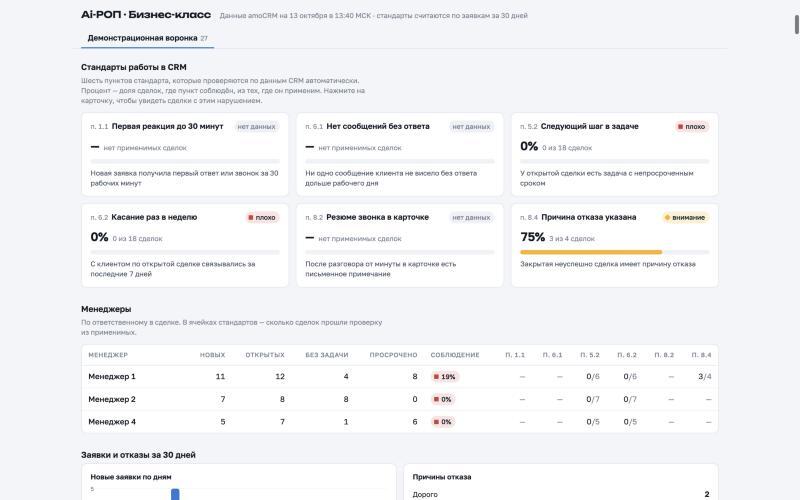
Task: Click the 0/7 cell under П. 5.2
Action: coord(593,399)
